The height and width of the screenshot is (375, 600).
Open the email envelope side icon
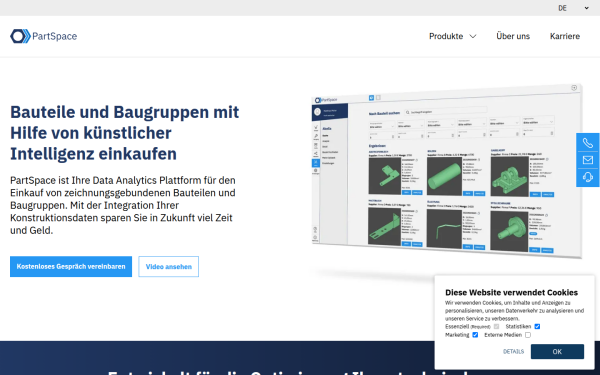pyautogui.click(x=588, y=160)
